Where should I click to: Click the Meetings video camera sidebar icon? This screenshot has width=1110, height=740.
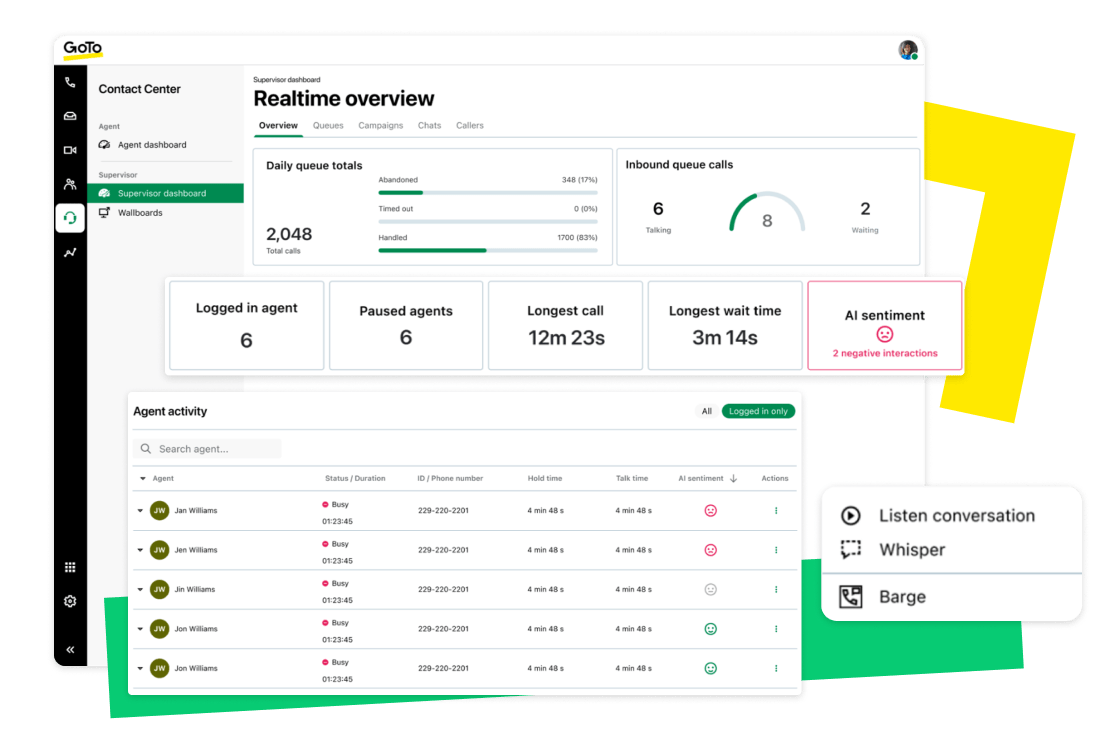(x=69, y=149)
